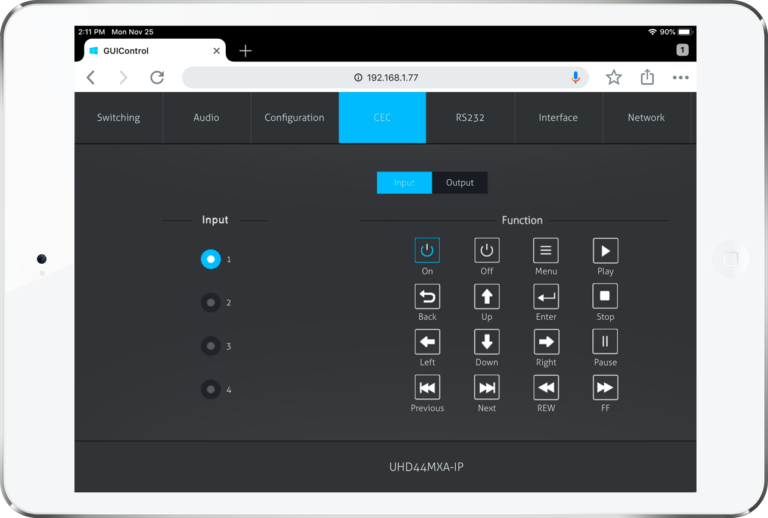768x518 pixels.
Task: Click the Enter function icon
Action: pyautogui.click(x=546, y=296)
